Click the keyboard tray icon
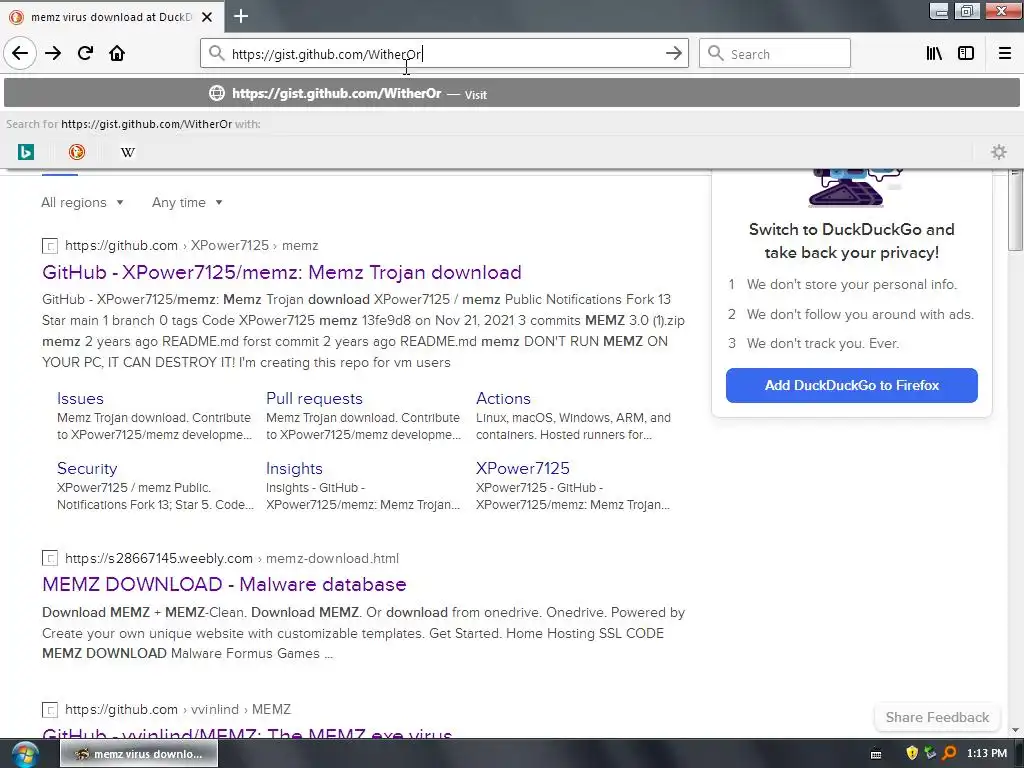The width and height of the screenshot is (1024, 768). pos(876,754)
